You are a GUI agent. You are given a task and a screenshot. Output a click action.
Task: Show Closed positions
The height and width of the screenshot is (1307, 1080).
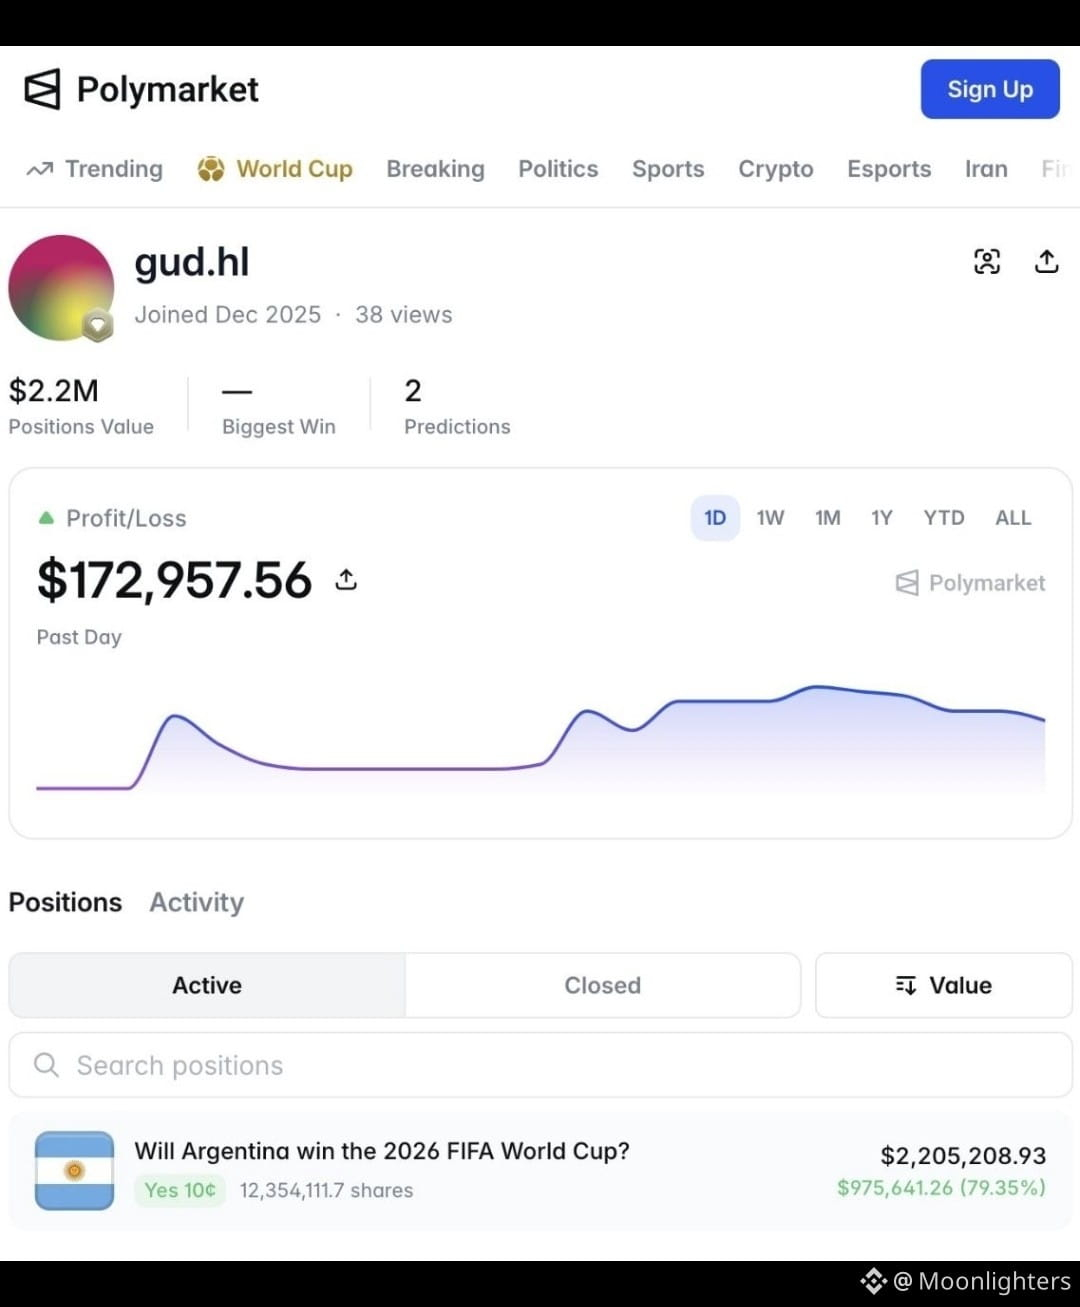click(x=603, y=985)
